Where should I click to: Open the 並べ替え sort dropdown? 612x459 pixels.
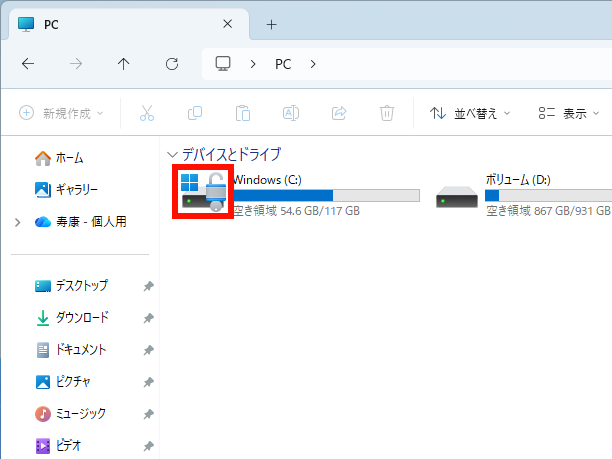[x=470, y=114]
